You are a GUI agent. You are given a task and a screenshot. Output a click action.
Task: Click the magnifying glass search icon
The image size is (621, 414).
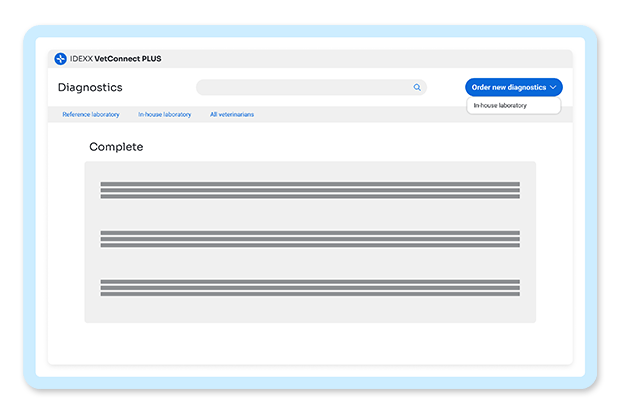pos(417,87)
